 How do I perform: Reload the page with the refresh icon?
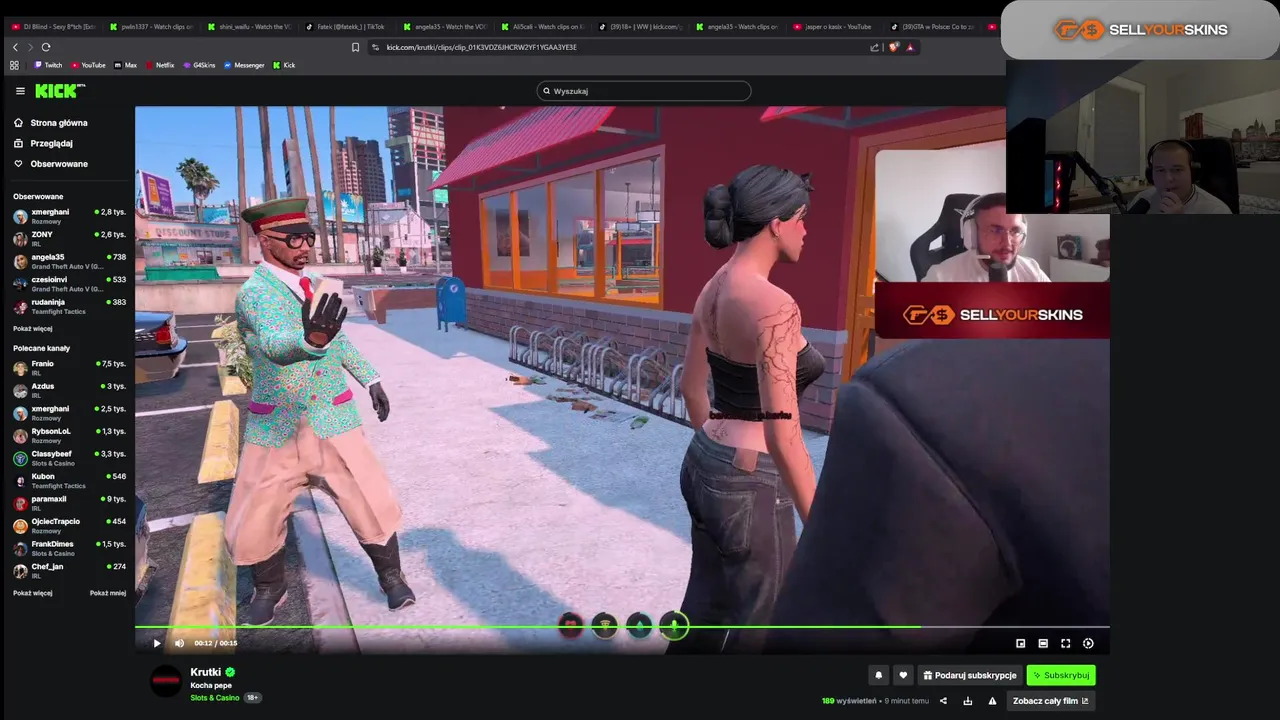click(x=46, y=47)
